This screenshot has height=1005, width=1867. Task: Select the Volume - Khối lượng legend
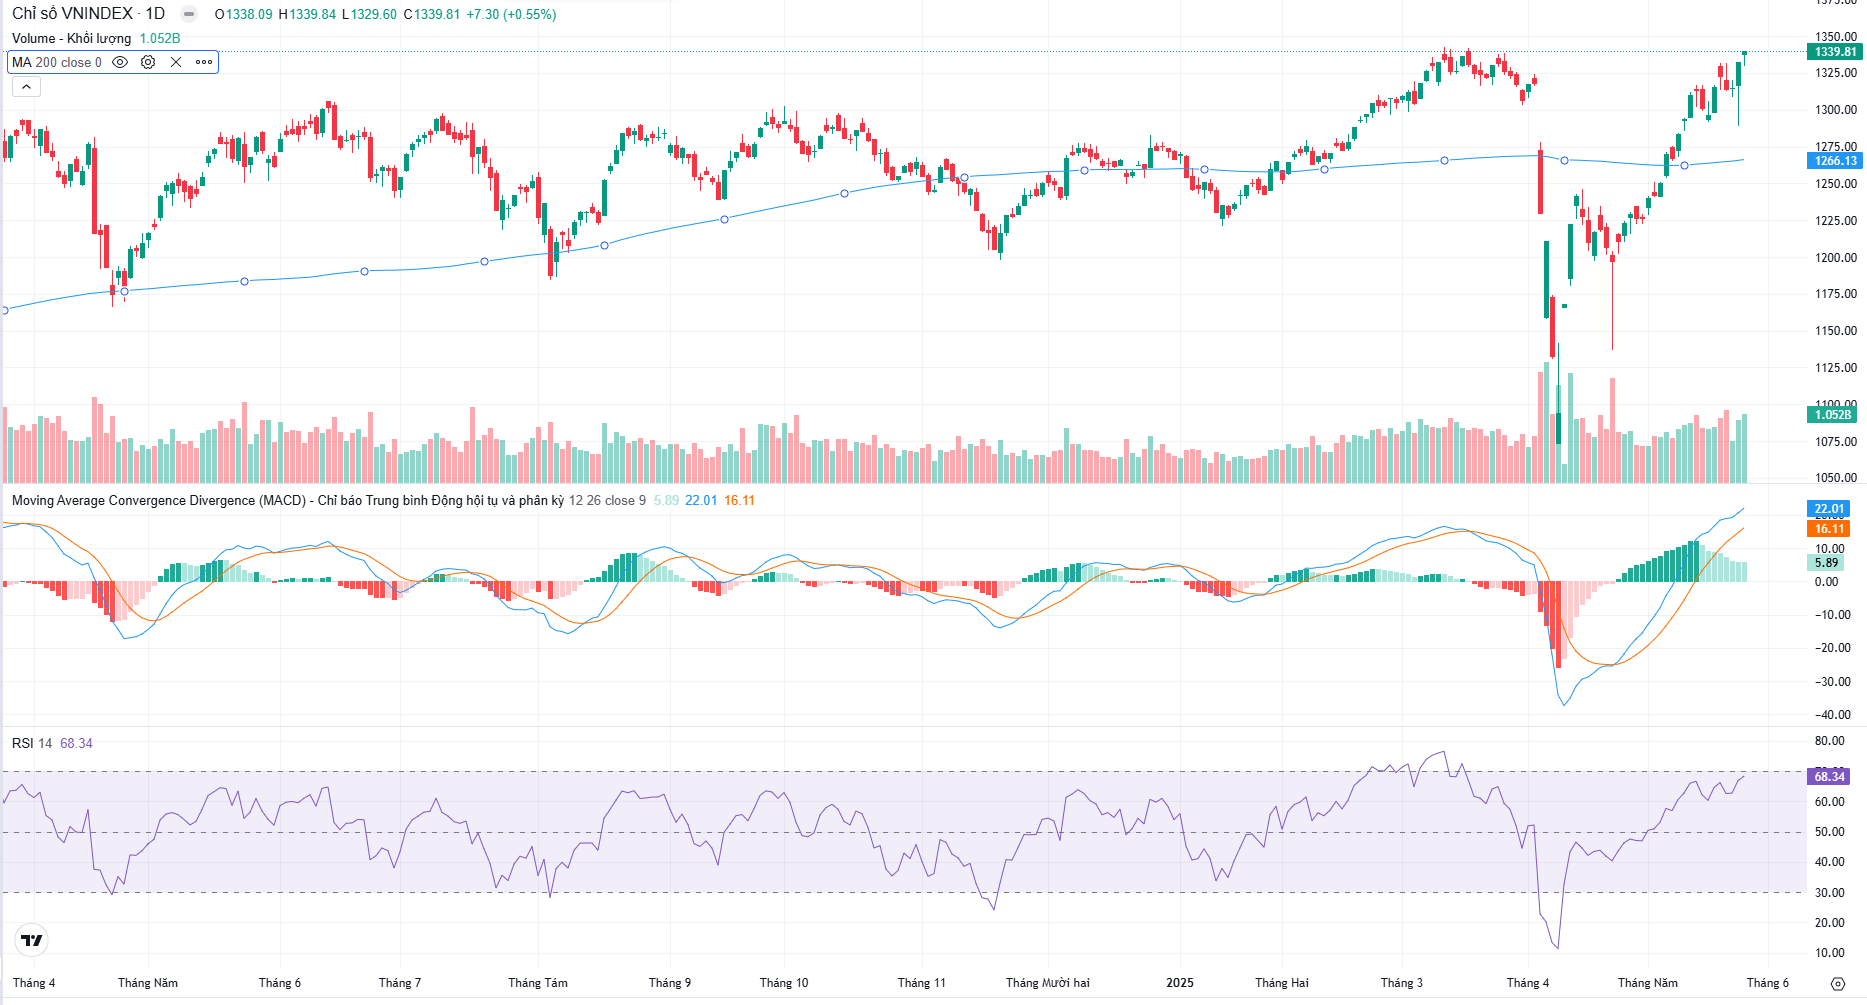click(x=71, y=38)
